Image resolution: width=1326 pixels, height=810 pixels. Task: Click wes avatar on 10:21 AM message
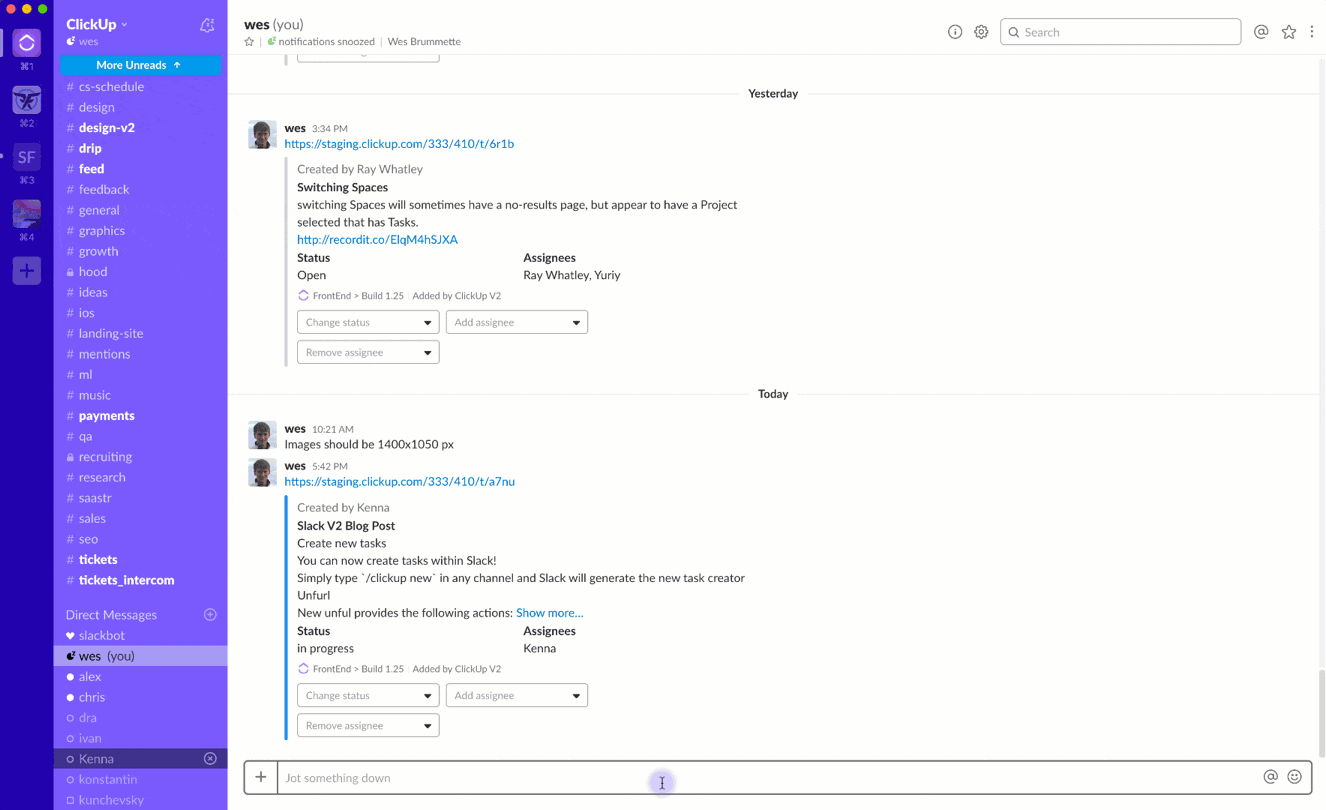262,435
